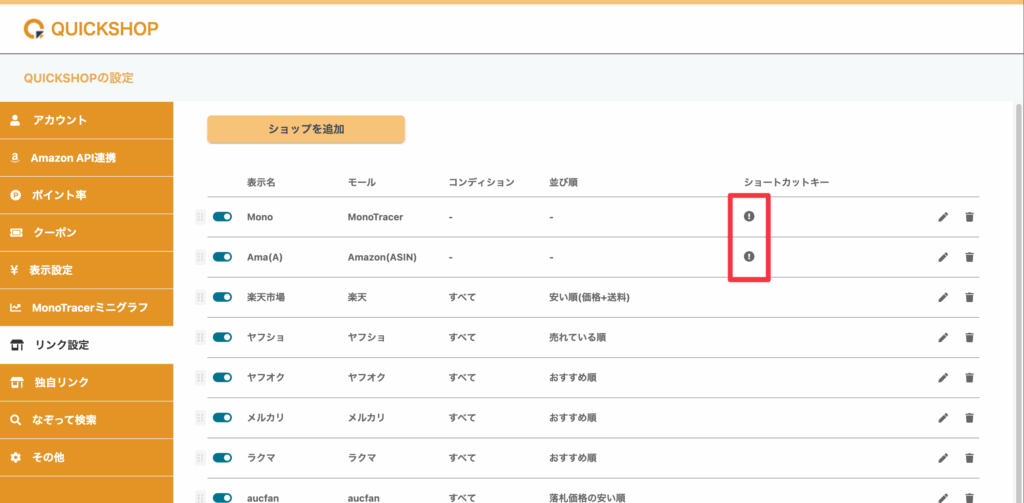The image size is (1024, 503).
Task: Turn off the メルカリ shop switch
Action: click(223, 418)
